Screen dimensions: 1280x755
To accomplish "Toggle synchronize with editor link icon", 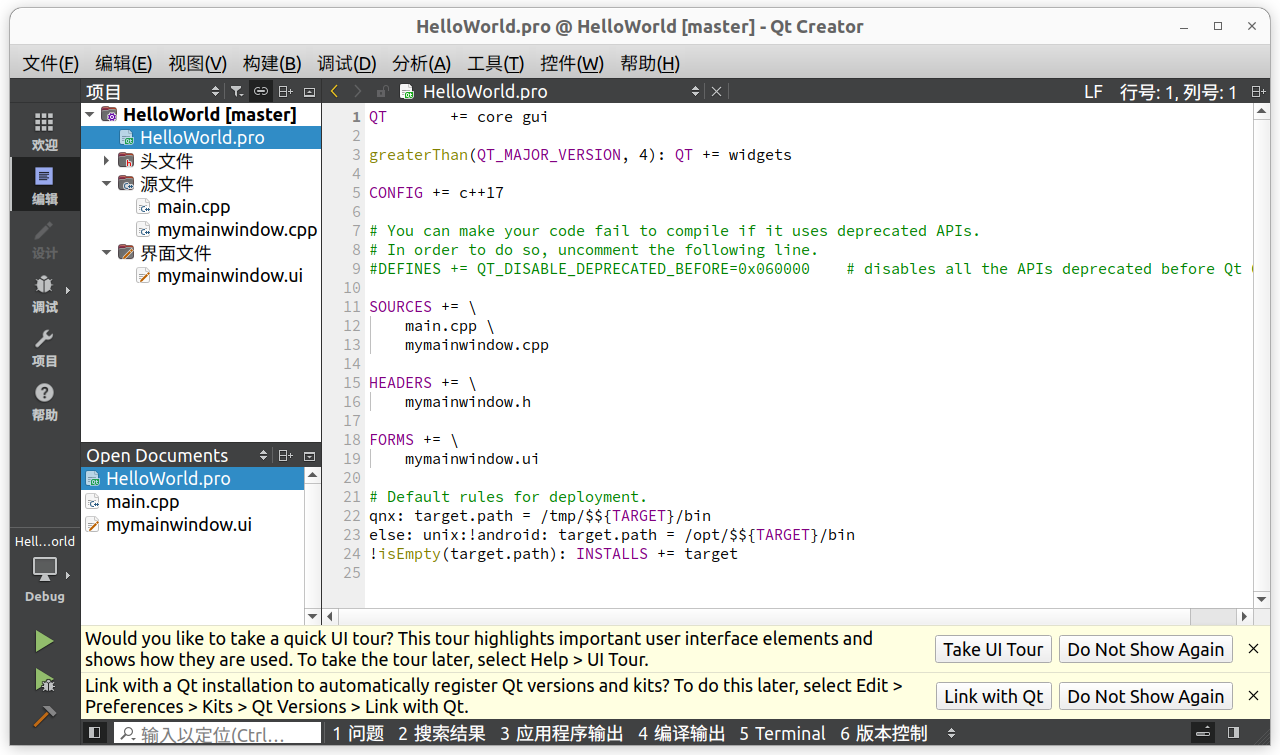I will pyautogui.click(x=260, y=91).
